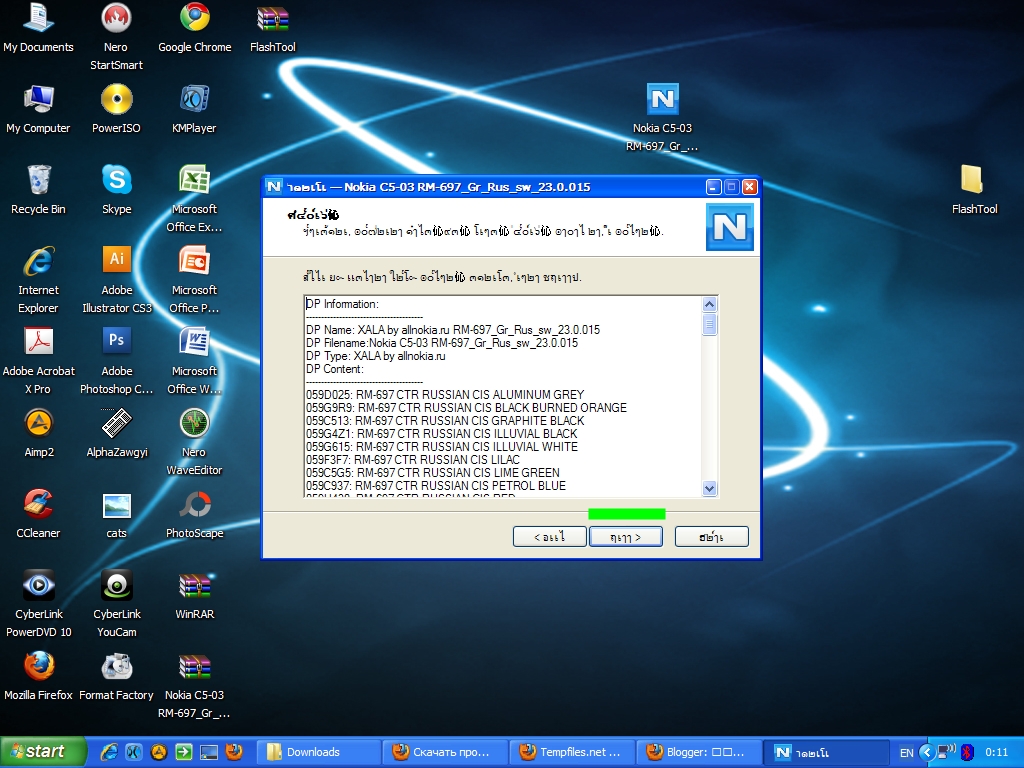Open Microsoft Office PowerPoint shortcut
1024x768 pixels.
194,280
